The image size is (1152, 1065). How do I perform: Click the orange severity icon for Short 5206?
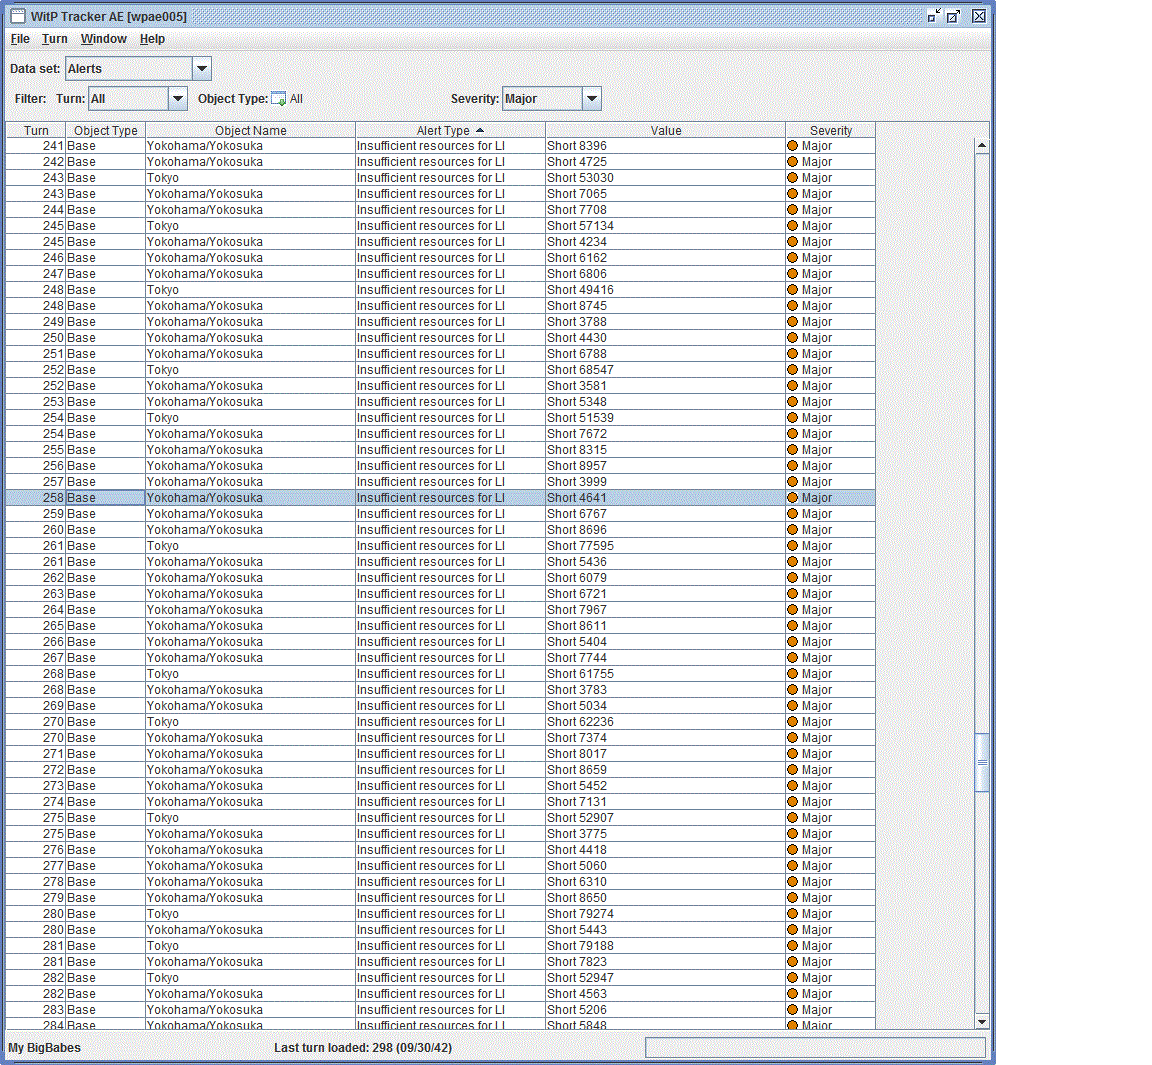pyautogui.click(x=793, y=1010)
